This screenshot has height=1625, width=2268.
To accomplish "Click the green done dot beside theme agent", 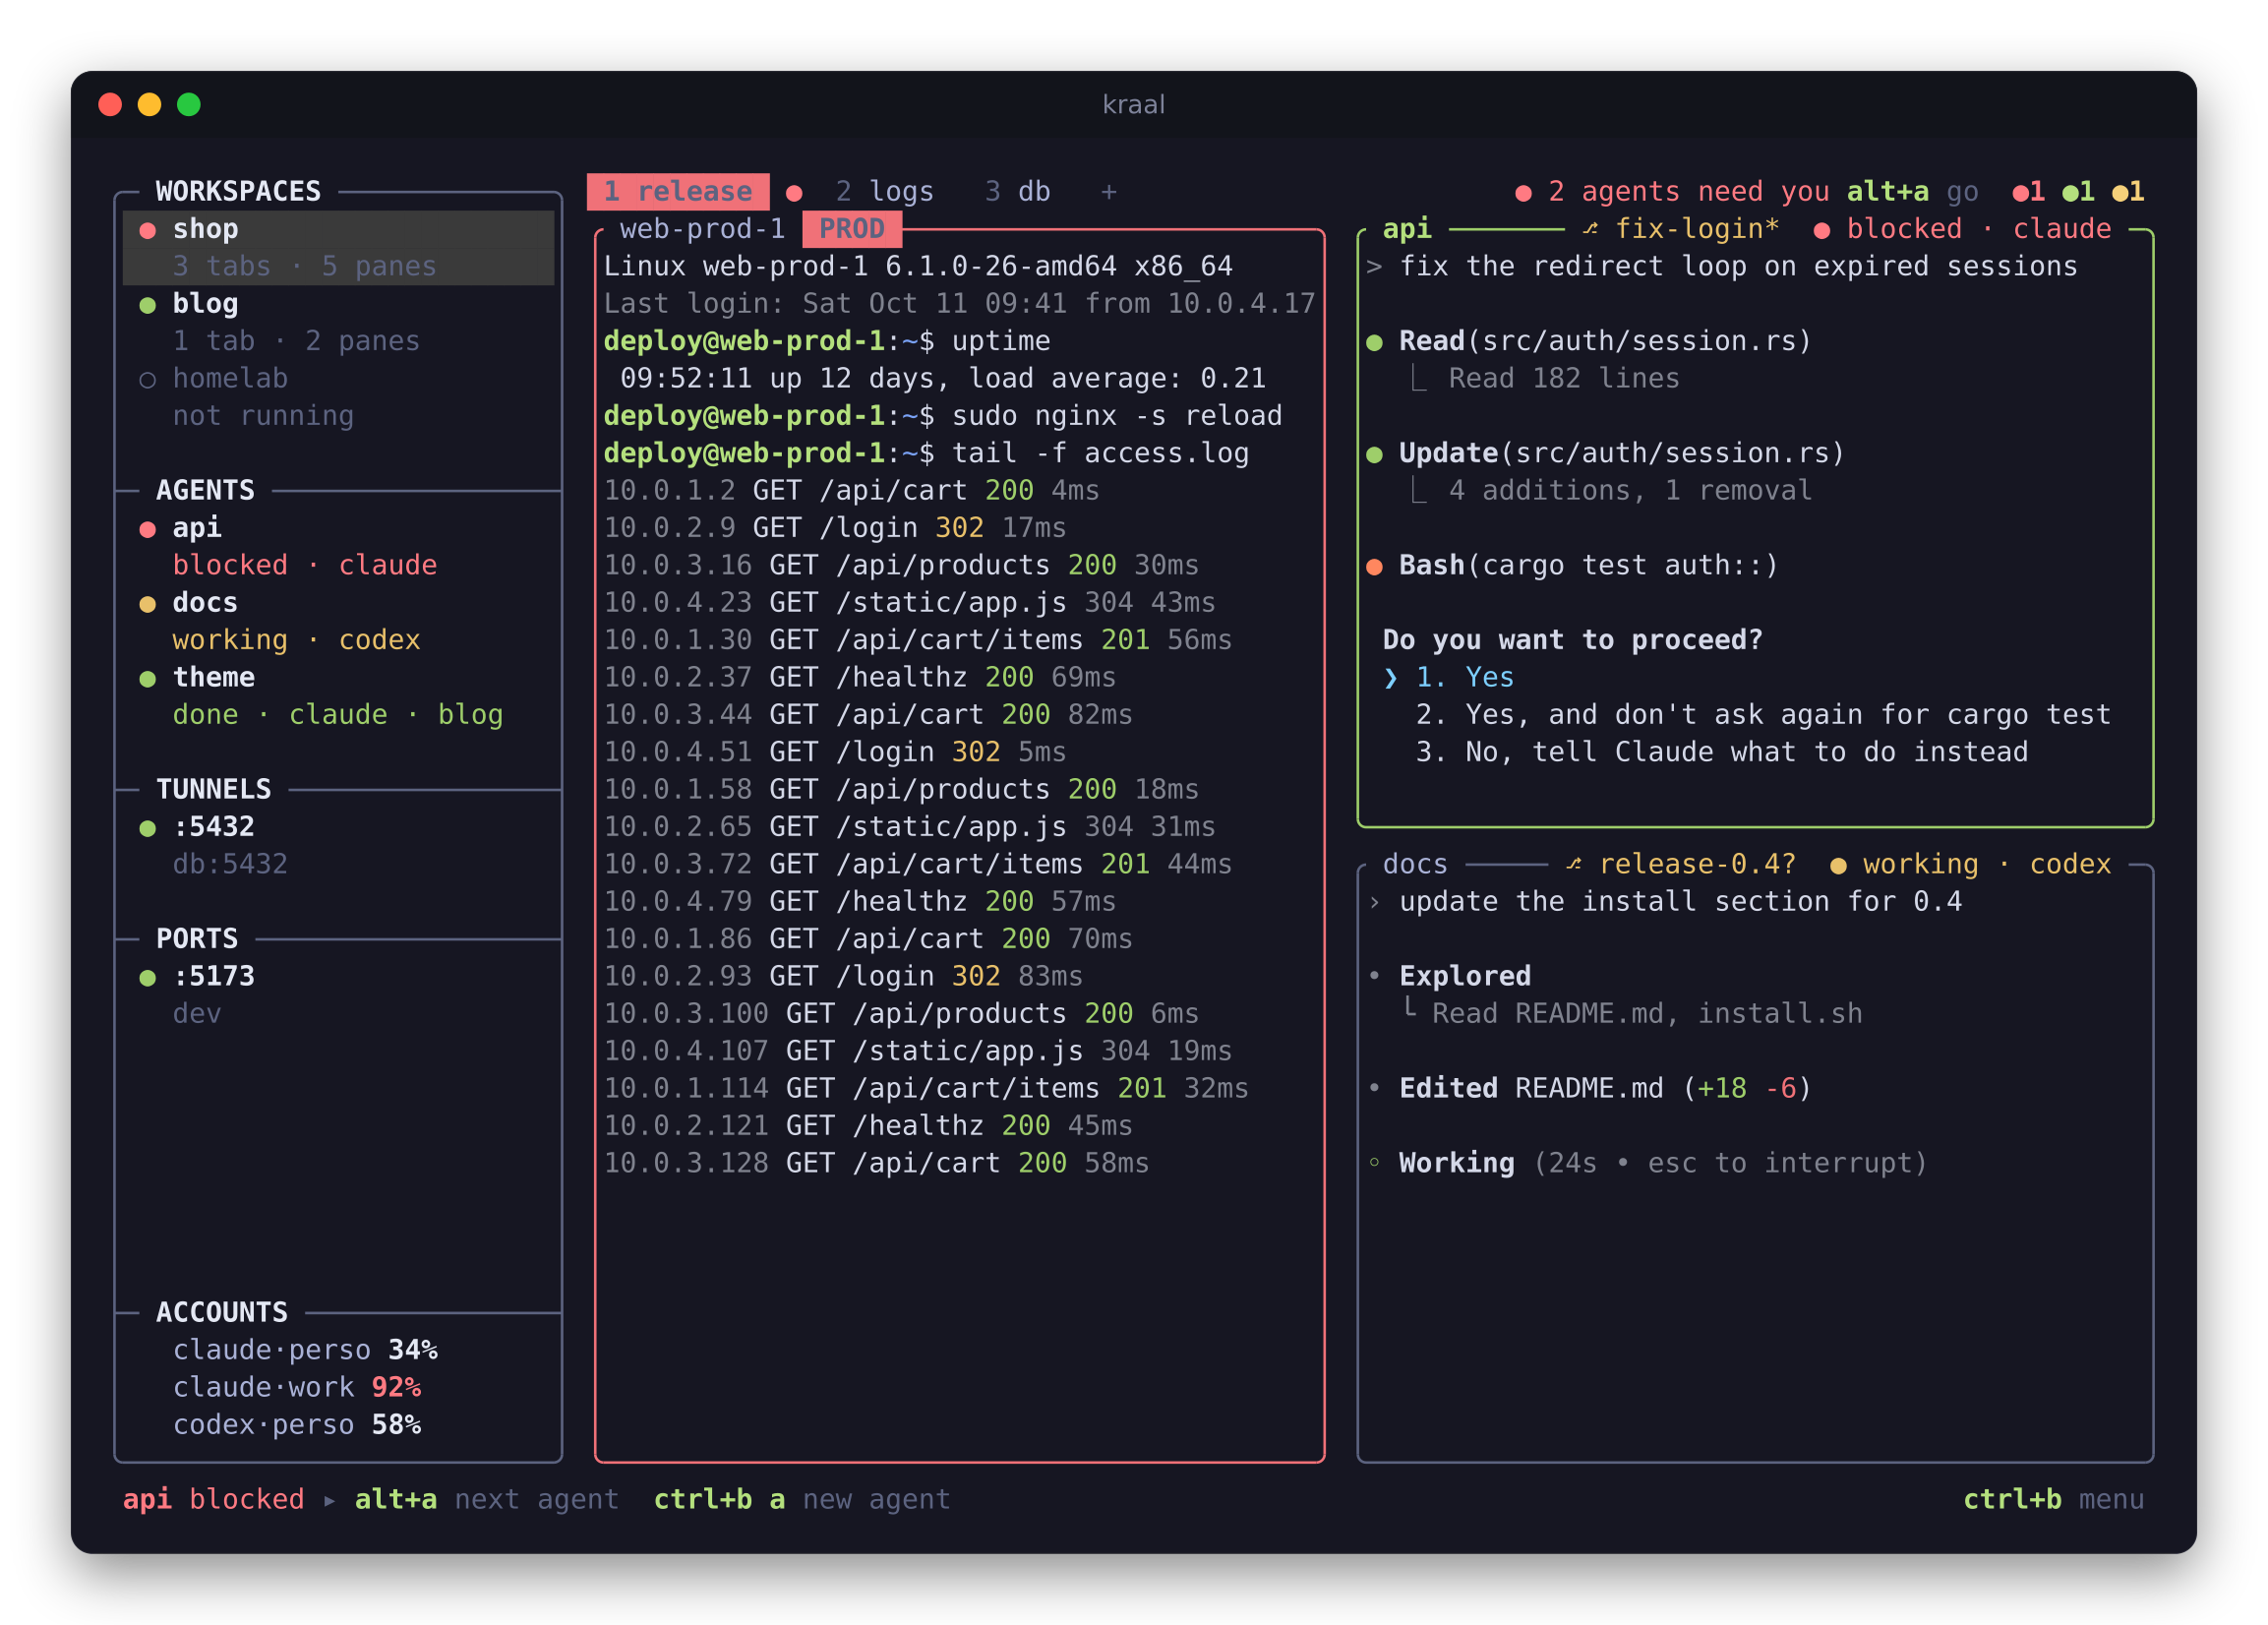I will click(x=147, y=679).
